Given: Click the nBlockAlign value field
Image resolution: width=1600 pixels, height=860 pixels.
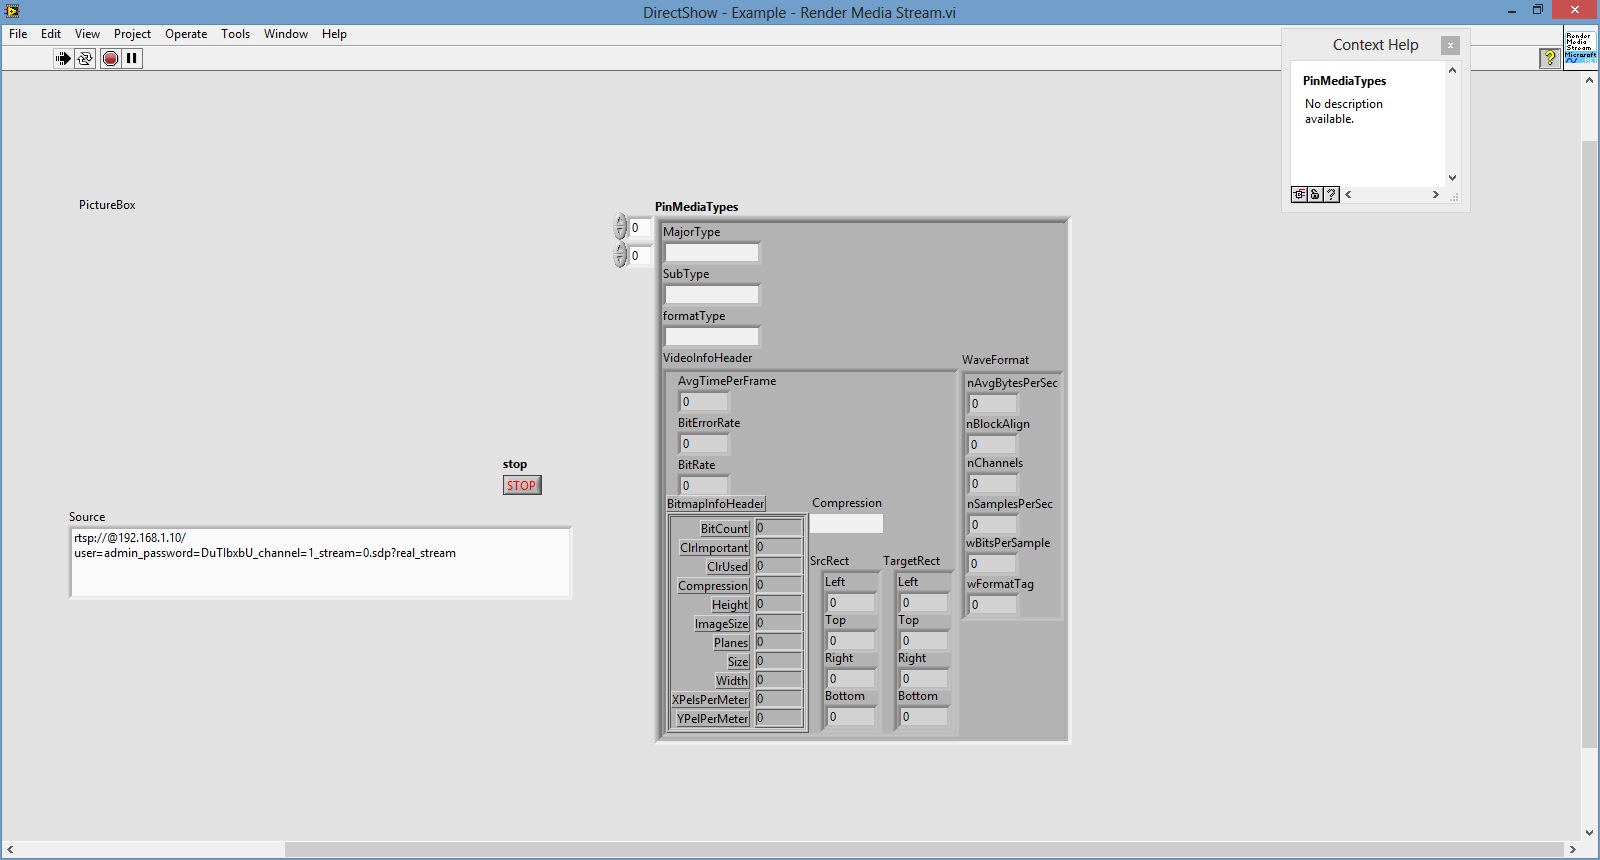Looking at the screenshot, I should coord(992,445).
